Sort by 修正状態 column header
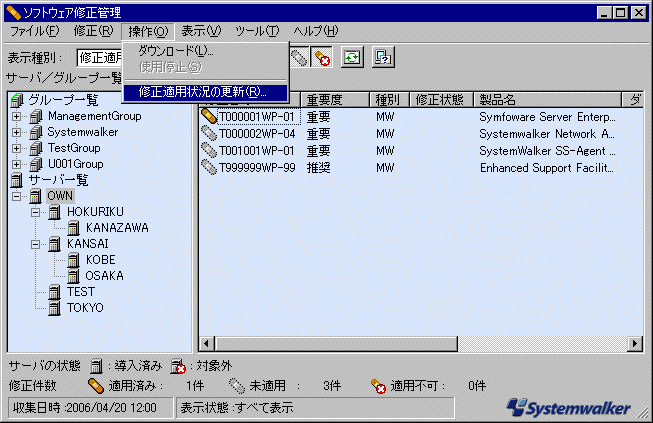Image resolution: width=653 pixels, height=423 pixels. point(441,100)
